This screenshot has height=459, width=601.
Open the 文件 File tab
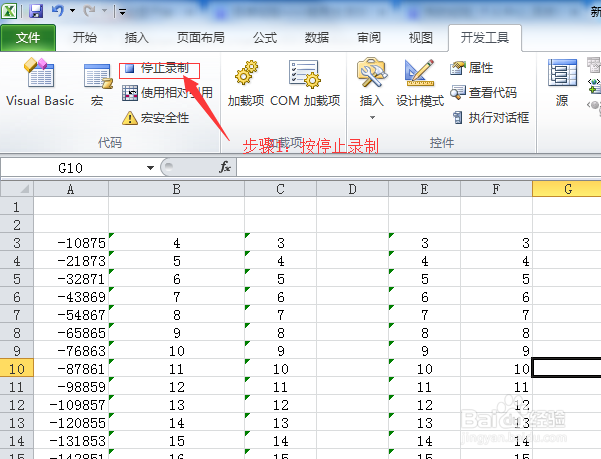[x=28, y=38]
